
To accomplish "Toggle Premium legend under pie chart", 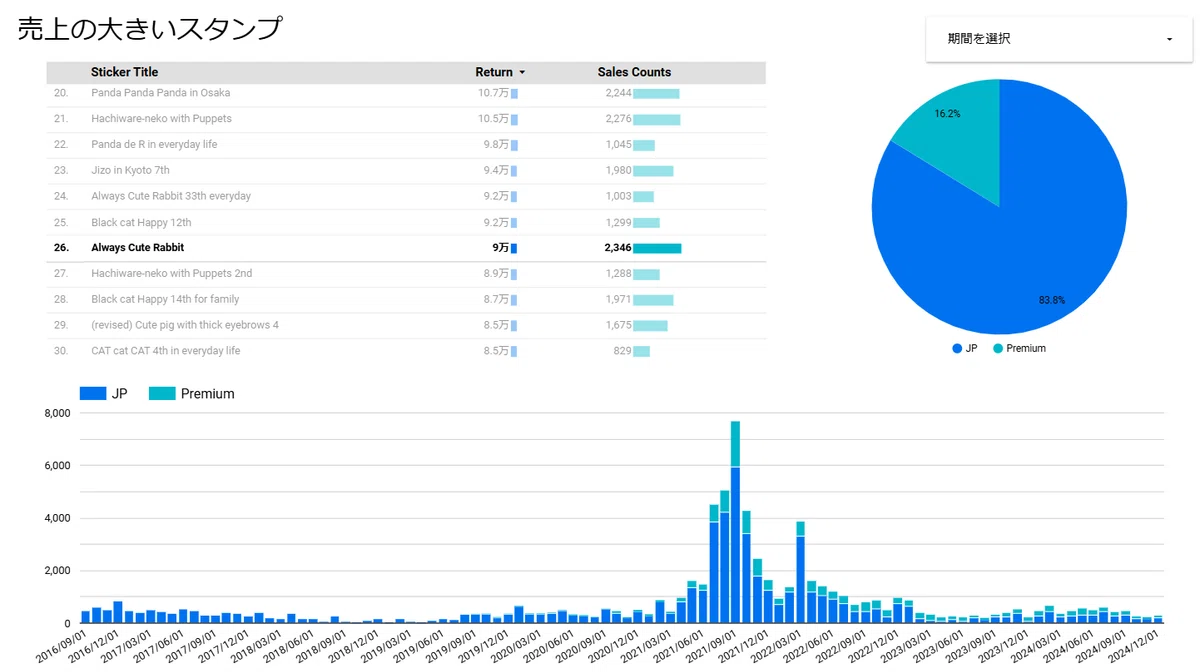I will pos(1019,348).
